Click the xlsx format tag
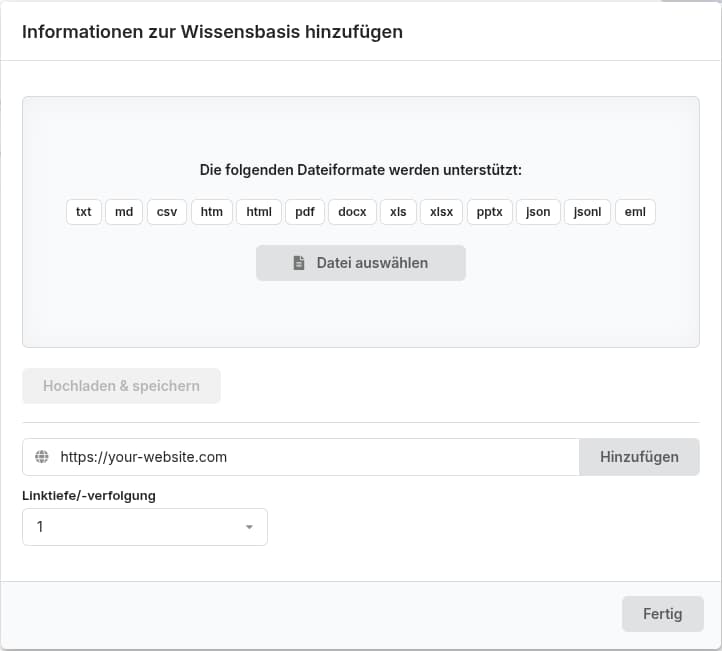Screen dimensions: 722x651 point(441,212)
